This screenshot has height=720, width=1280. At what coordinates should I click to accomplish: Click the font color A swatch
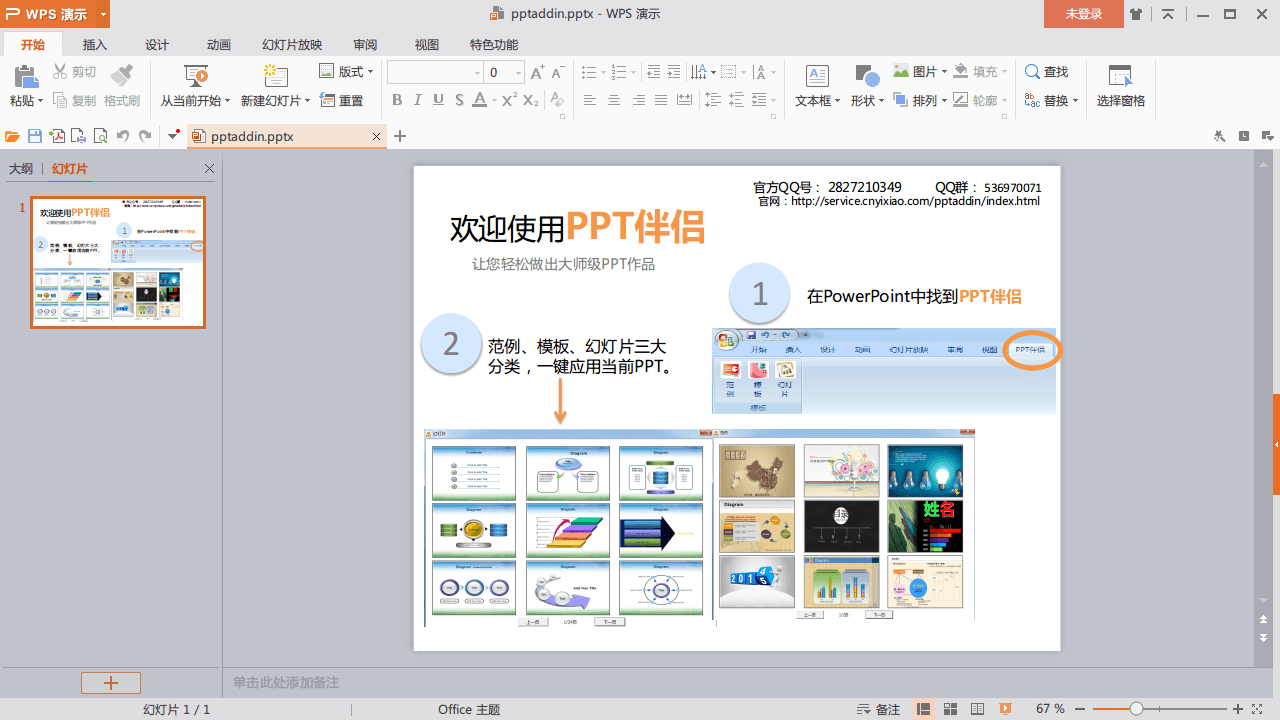click(x=480, y=100)
